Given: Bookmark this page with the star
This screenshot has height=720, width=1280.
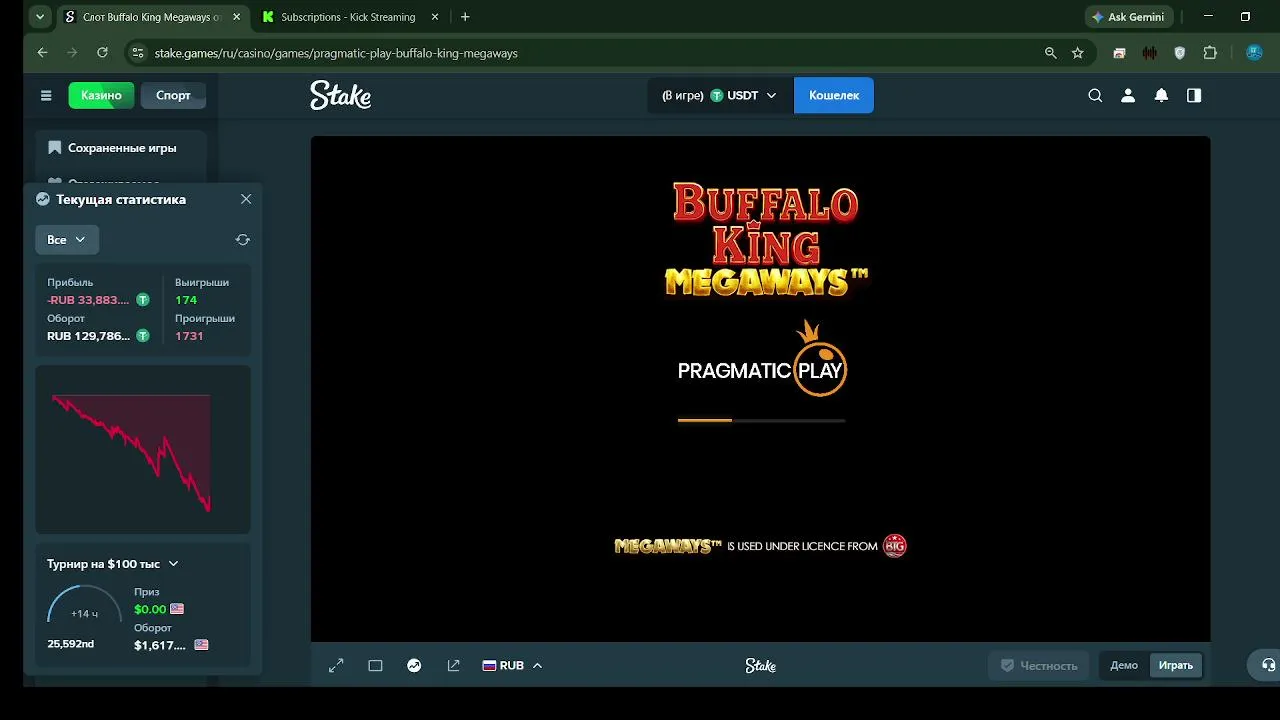Looking at the screenshot, I should (x=1077, y=53).
